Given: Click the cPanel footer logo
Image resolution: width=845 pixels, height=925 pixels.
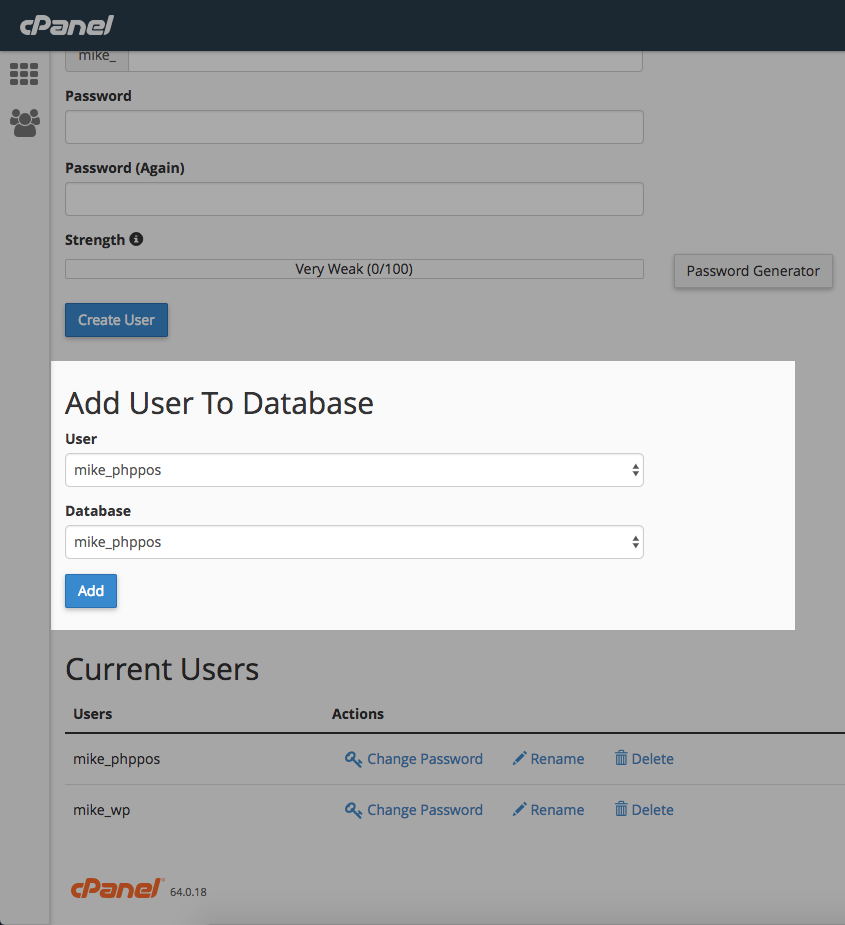Looking at the screenshot, I should pyautogui.click(x=117, y=888).
